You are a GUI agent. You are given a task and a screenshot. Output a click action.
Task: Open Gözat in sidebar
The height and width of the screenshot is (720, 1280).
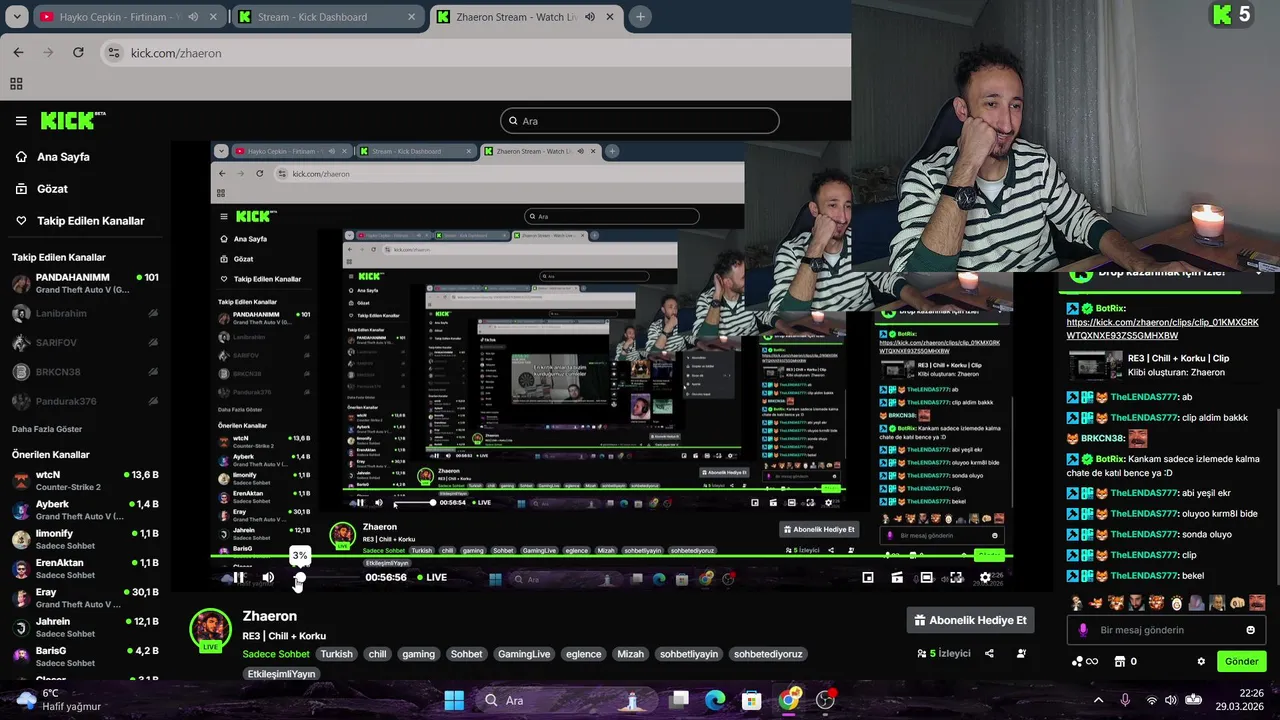pyautogui.click(x=52, y=189)
